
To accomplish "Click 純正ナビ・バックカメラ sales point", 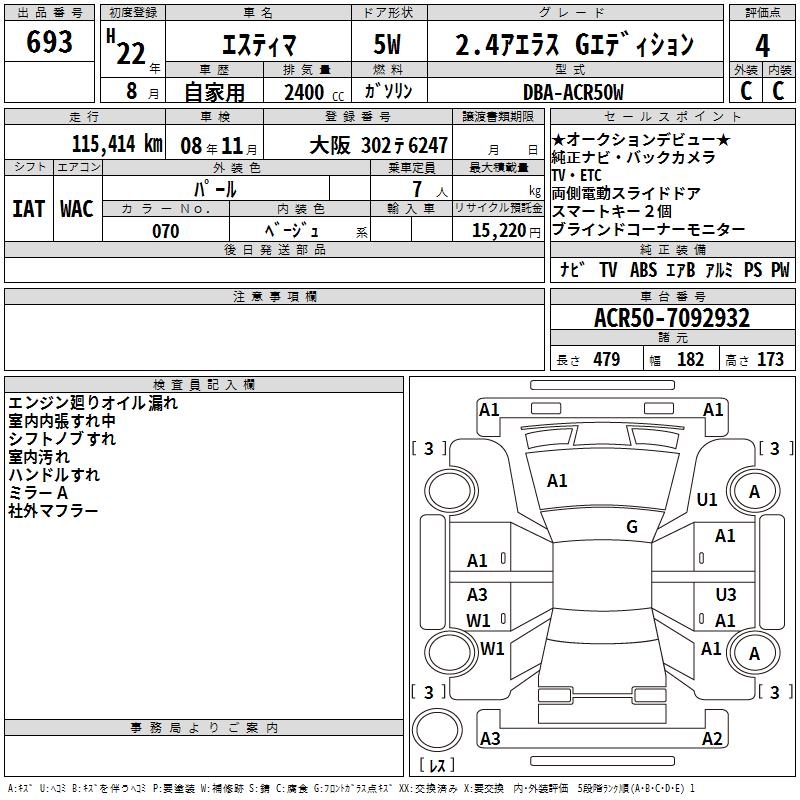I will point(634,157).
